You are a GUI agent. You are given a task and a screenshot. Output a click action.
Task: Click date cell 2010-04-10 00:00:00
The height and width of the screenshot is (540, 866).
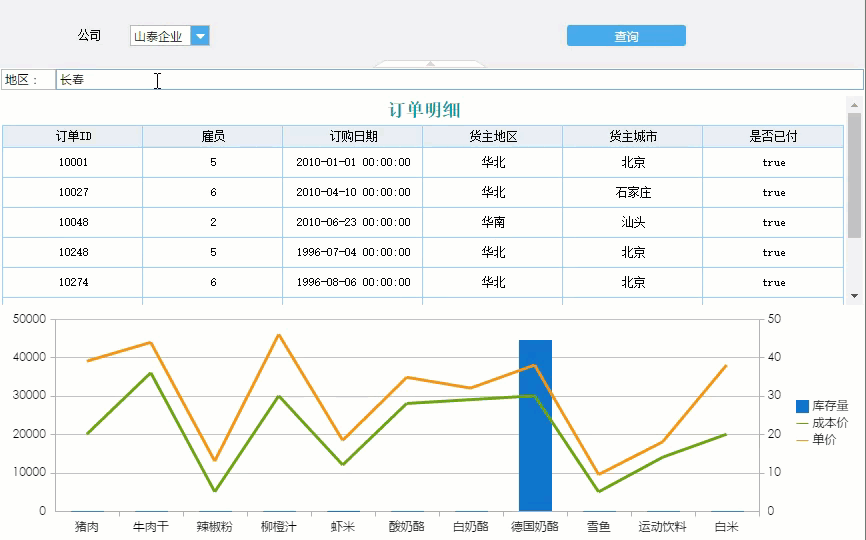(353, 192)
